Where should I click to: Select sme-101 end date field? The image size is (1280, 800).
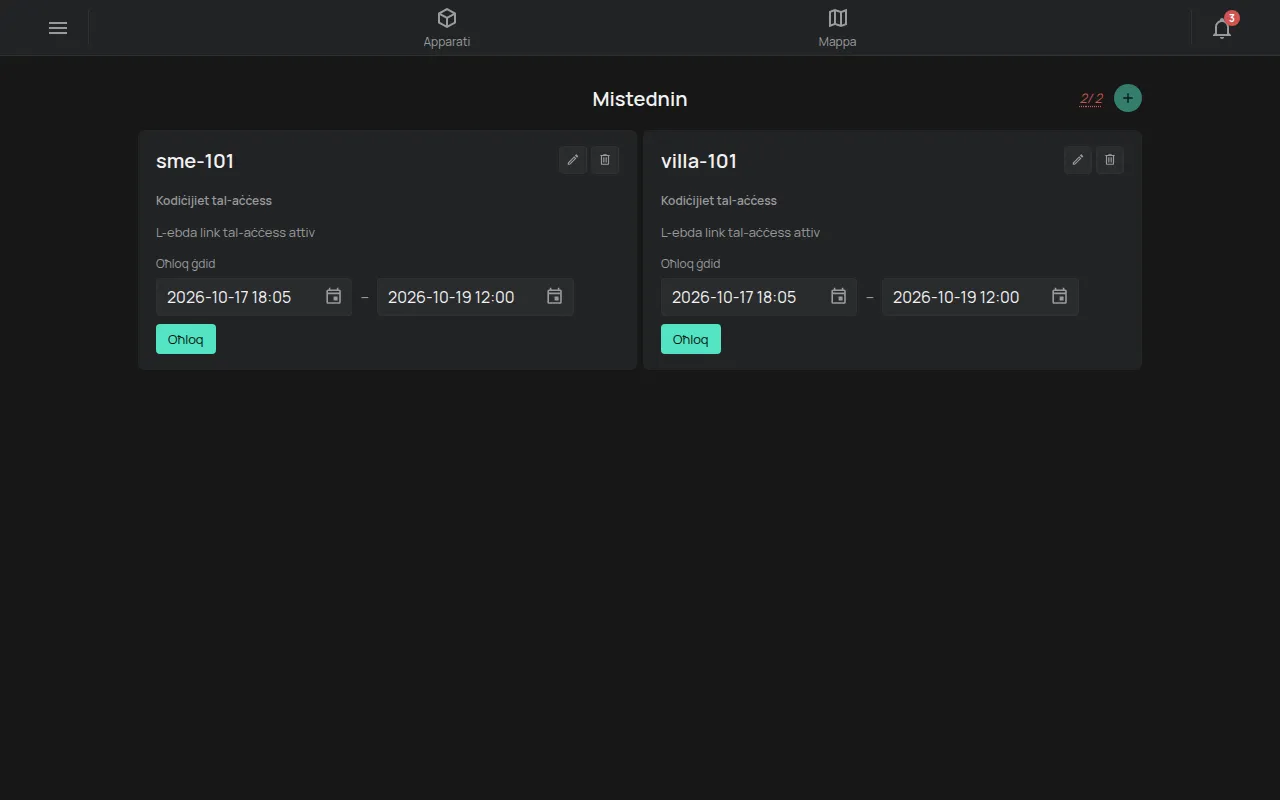(x=475, y=297)
